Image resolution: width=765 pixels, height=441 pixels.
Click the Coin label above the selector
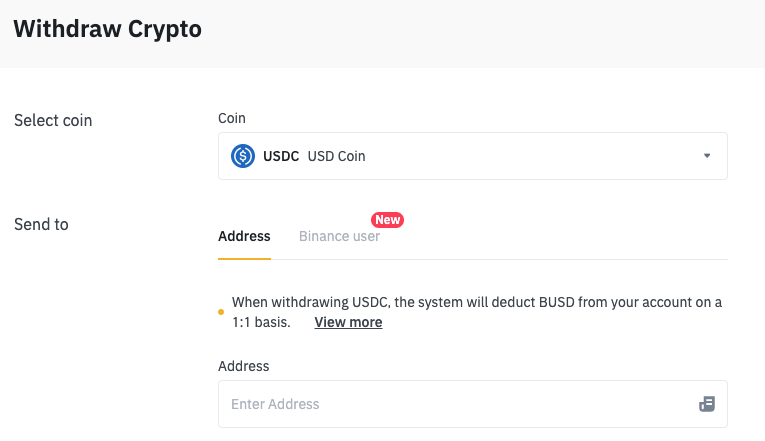pyautogui.click(x=232, y=118)
